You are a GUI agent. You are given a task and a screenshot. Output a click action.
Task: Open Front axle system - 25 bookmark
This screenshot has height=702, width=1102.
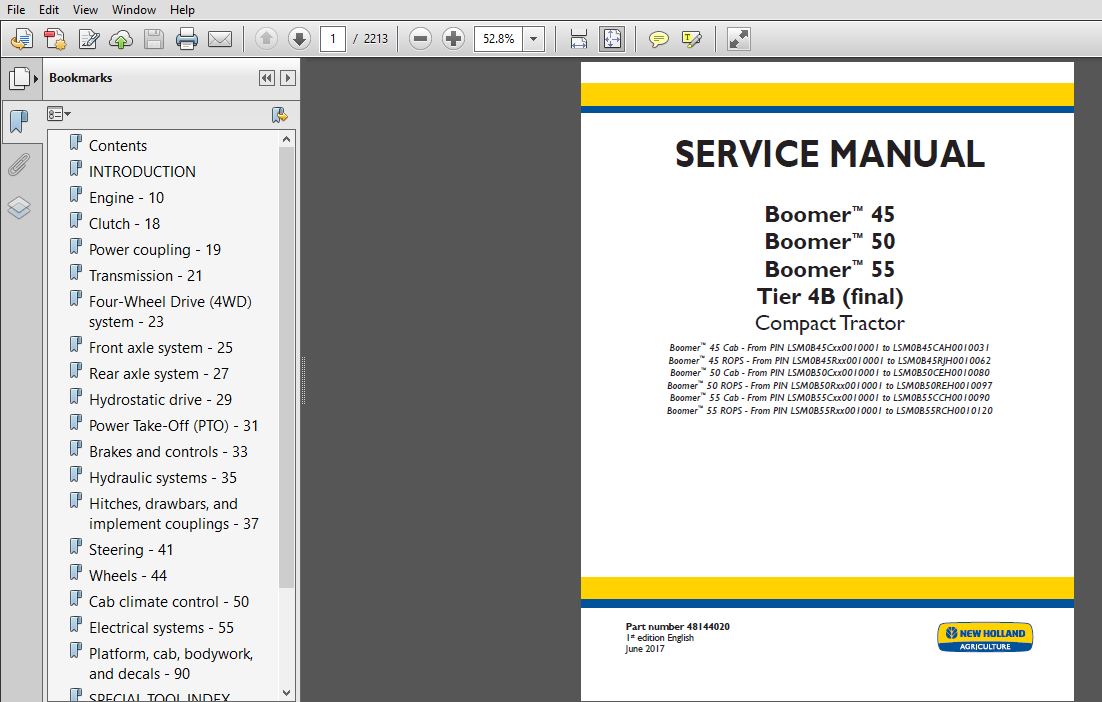tap(160, 348)
